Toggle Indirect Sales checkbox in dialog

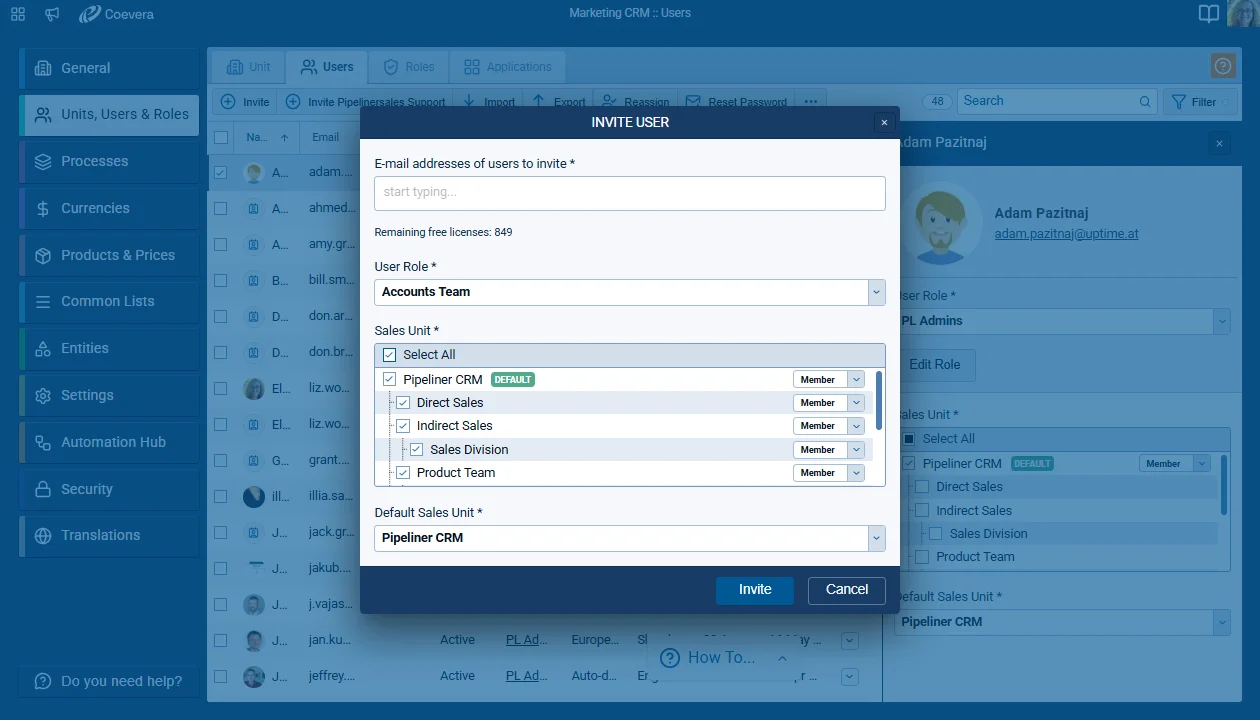click(x=403, y=426)
